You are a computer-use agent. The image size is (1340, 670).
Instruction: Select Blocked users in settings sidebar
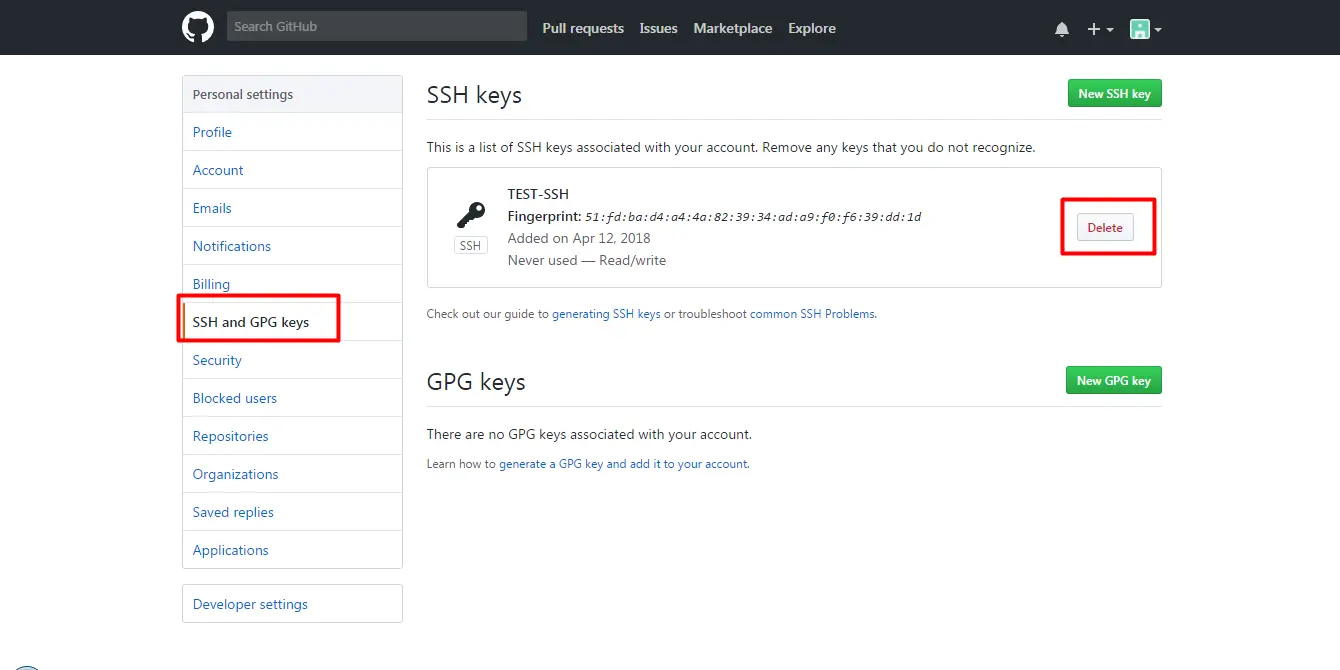[x=292, y=398]
